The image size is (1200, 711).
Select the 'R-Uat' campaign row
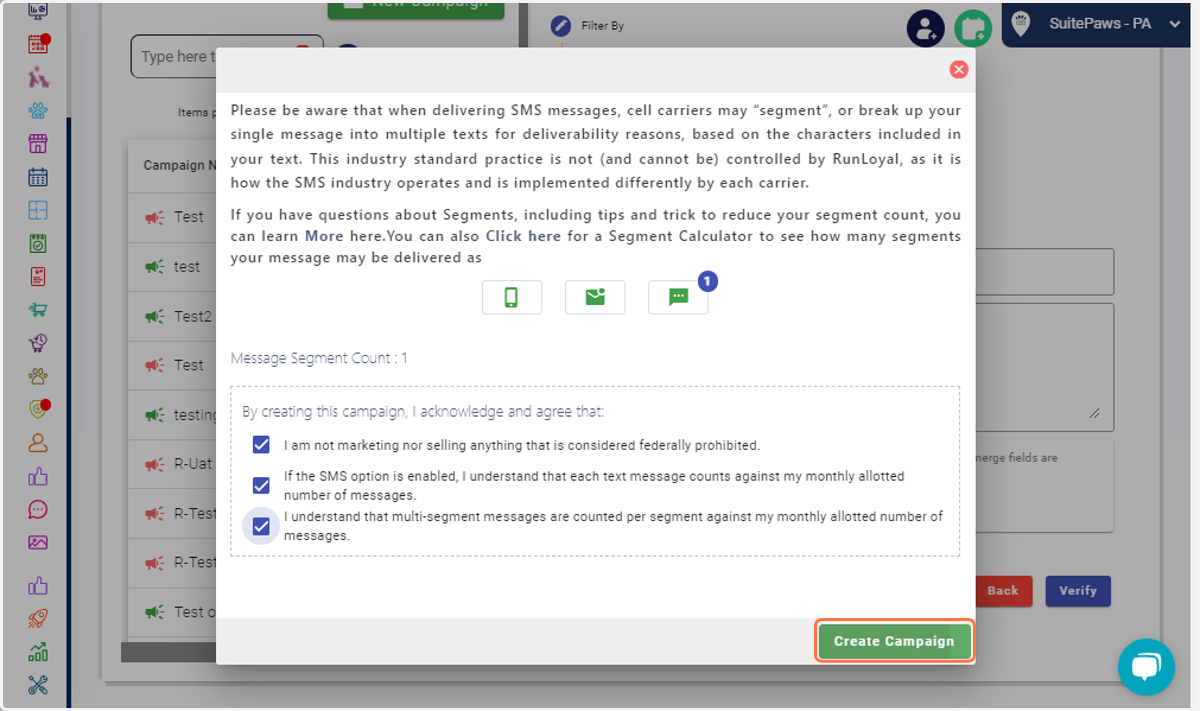point(172,465)
